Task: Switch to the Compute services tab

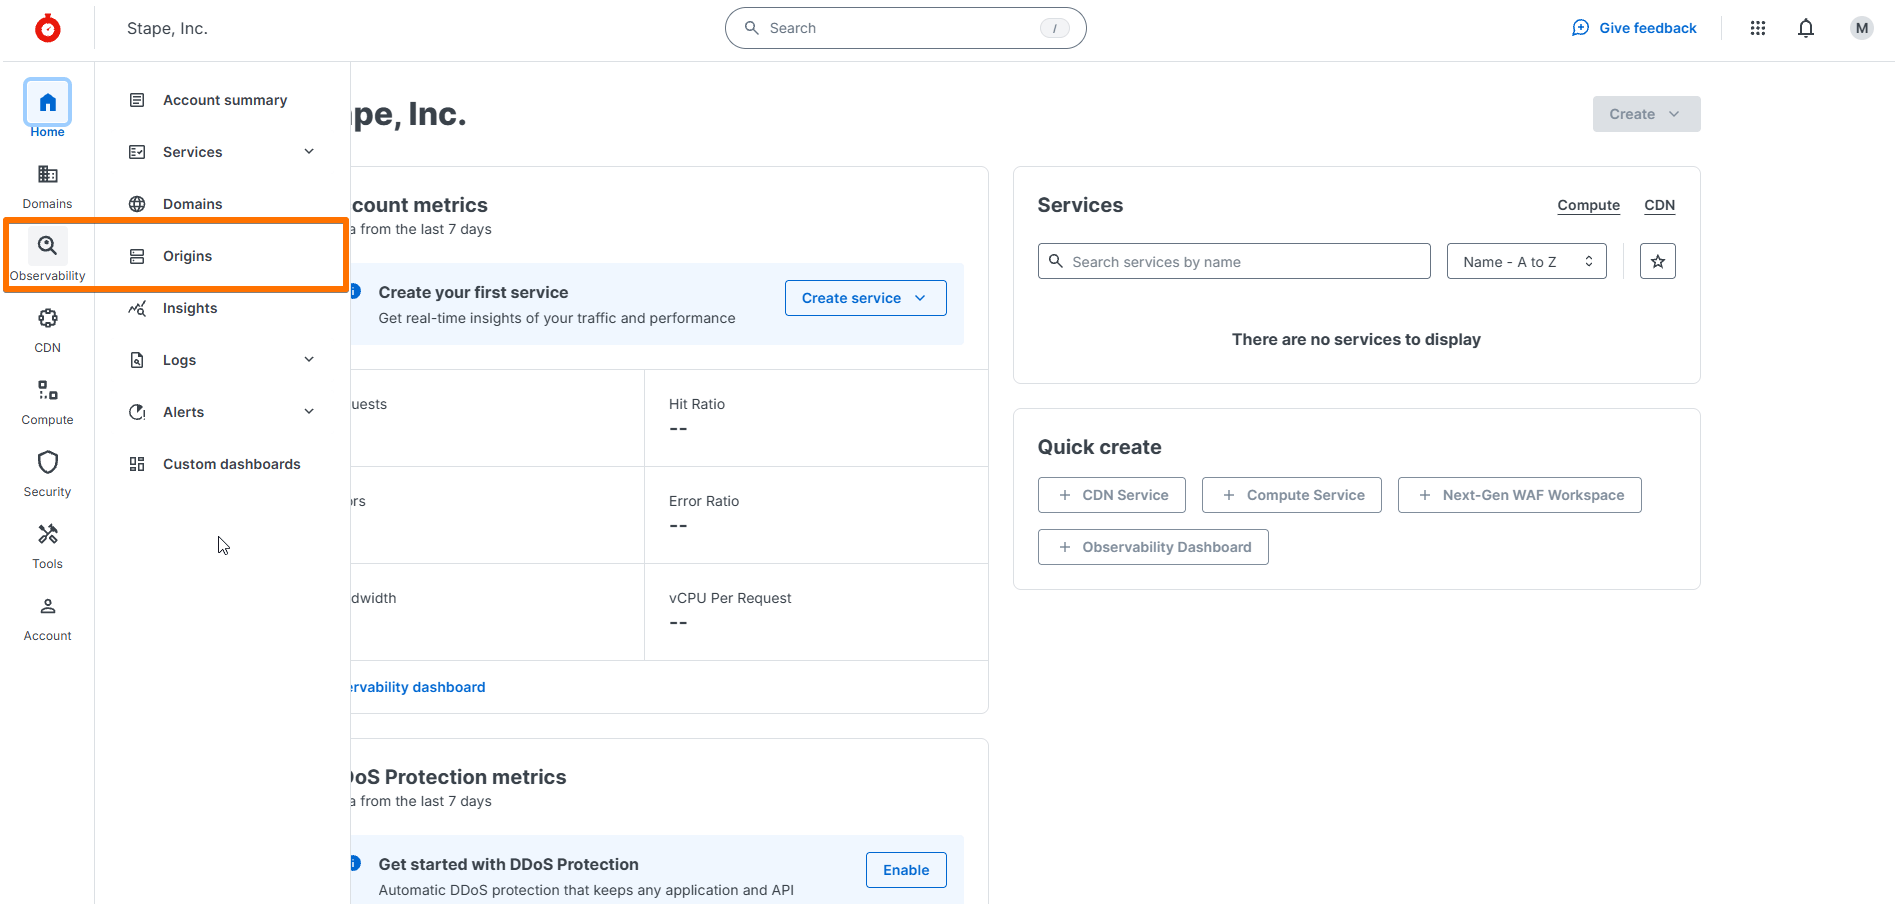Action: click(1588, 205)
